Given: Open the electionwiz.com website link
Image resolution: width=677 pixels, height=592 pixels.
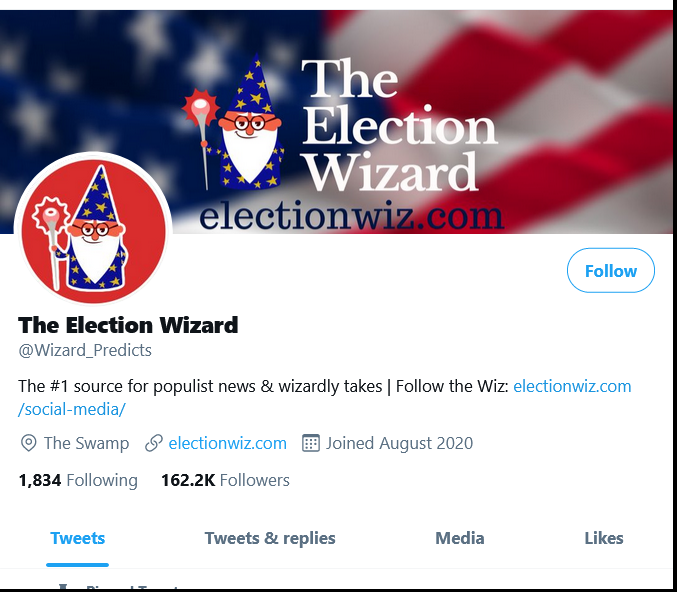Looking at the screenshot, I should coord(228,443).
